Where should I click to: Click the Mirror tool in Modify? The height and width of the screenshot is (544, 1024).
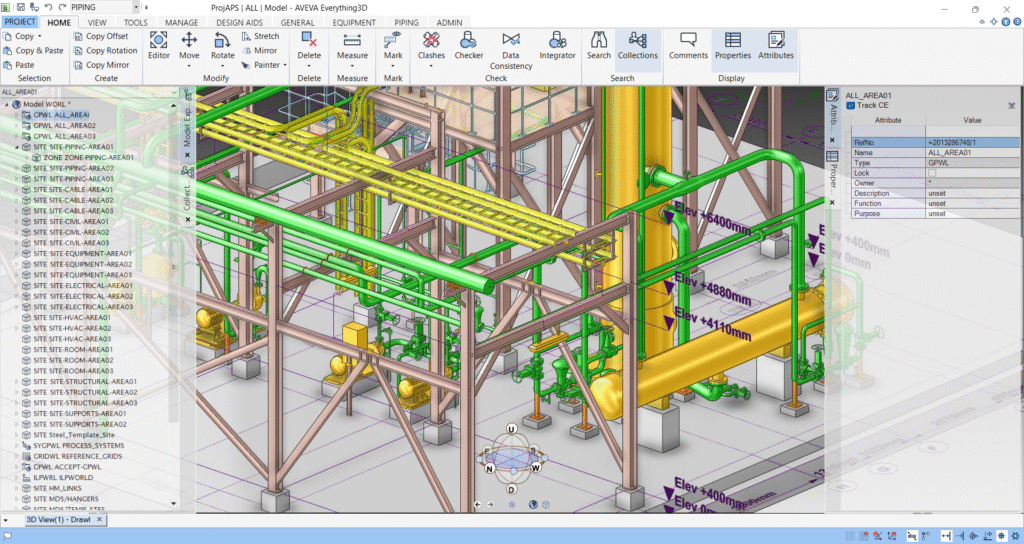point(259,50)
